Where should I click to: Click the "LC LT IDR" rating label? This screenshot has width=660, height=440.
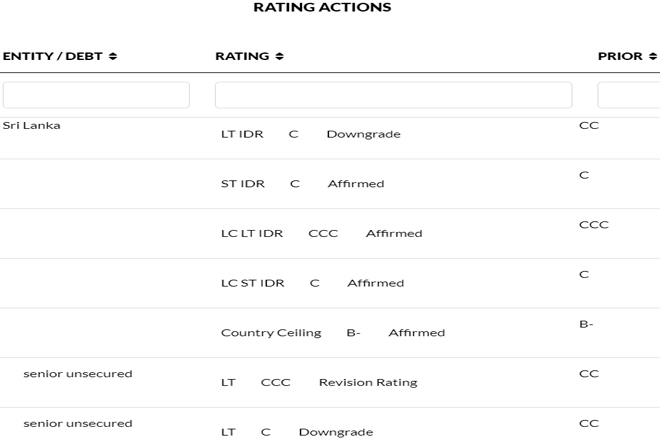(x=252, y=233)
